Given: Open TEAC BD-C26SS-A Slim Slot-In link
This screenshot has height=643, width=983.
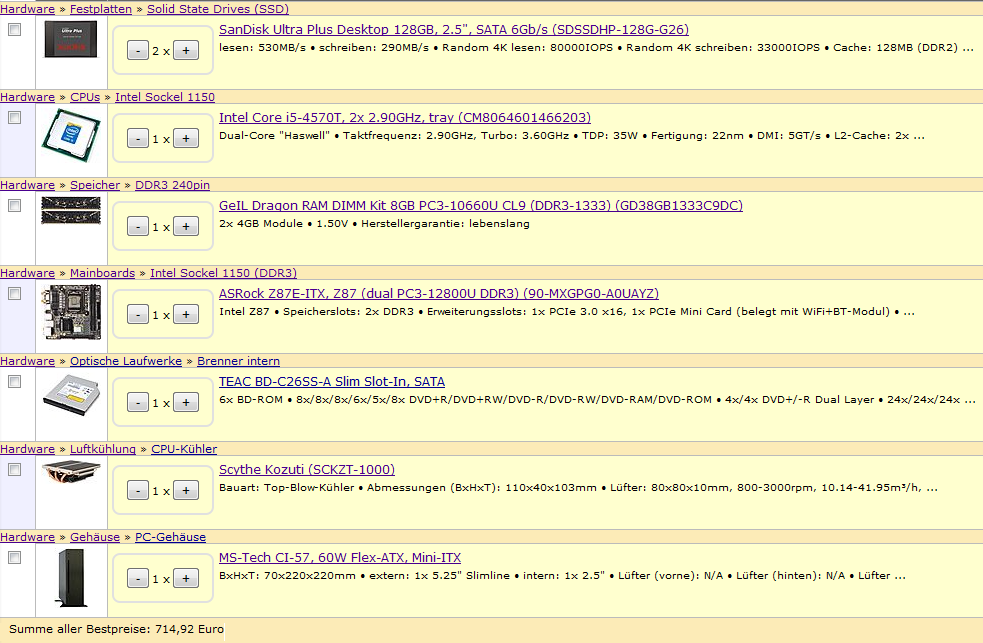Looking at the screenshot, I should click(332, 382).
